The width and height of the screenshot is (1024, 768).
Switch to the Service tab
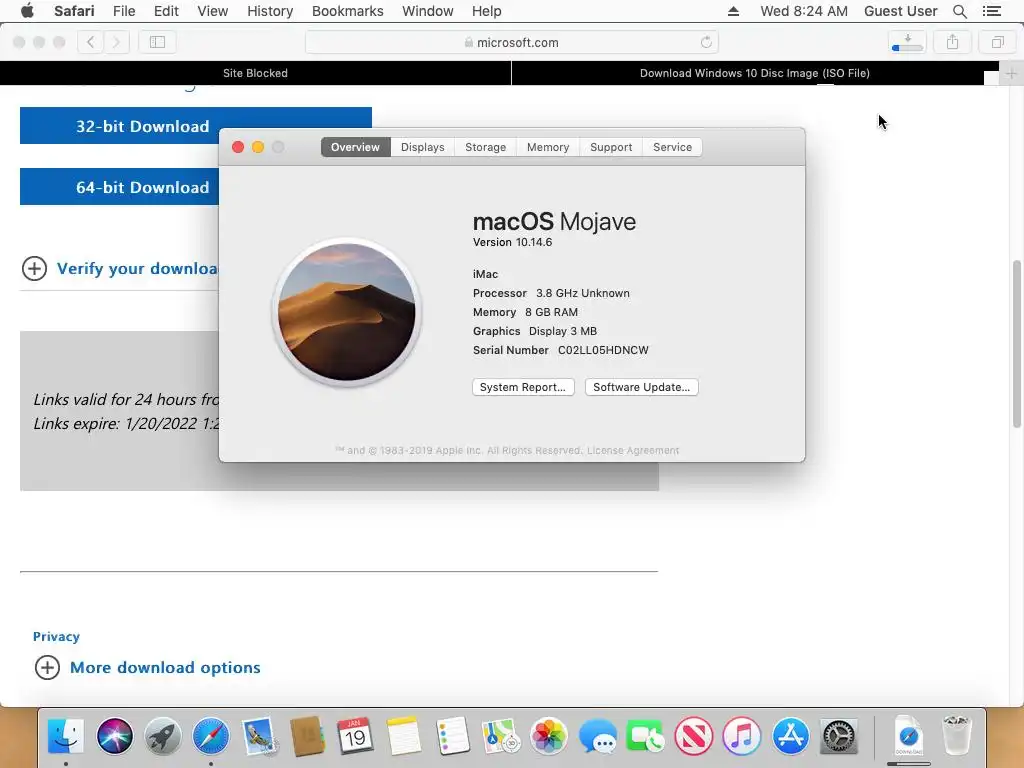[x=673, y=147]
